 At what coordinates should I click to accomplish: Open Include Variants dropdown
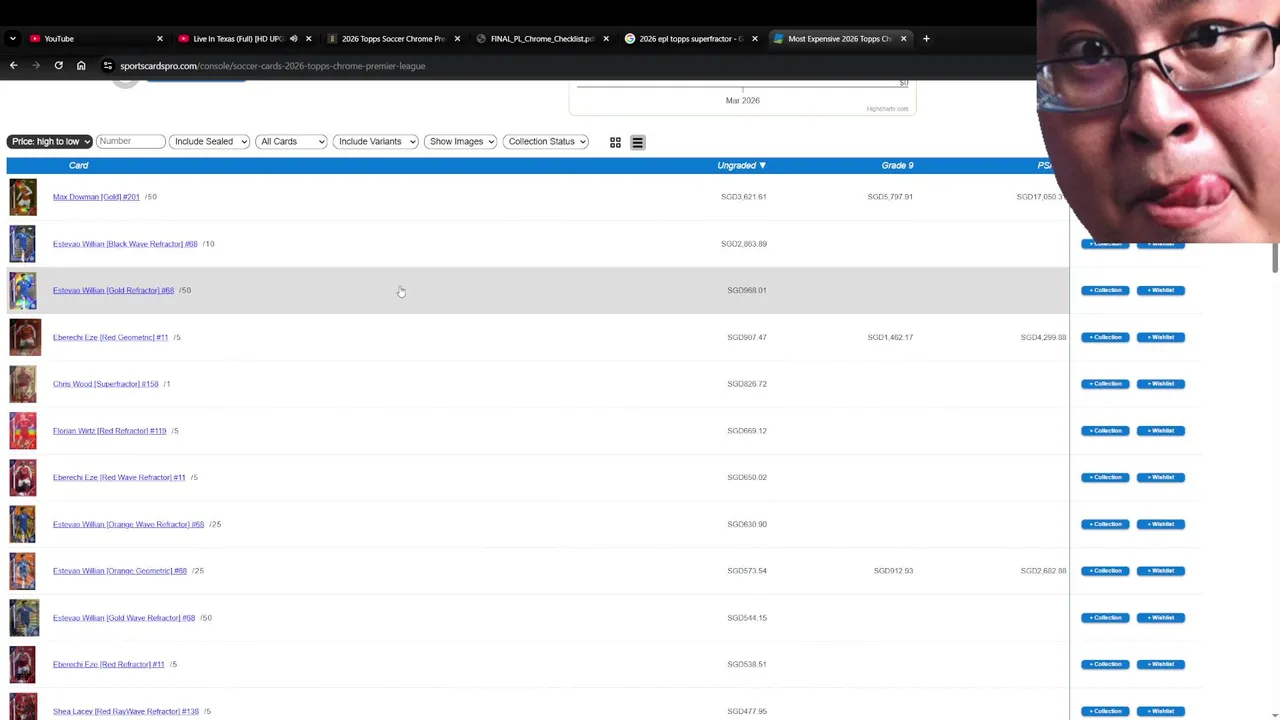tap(375, 142)
